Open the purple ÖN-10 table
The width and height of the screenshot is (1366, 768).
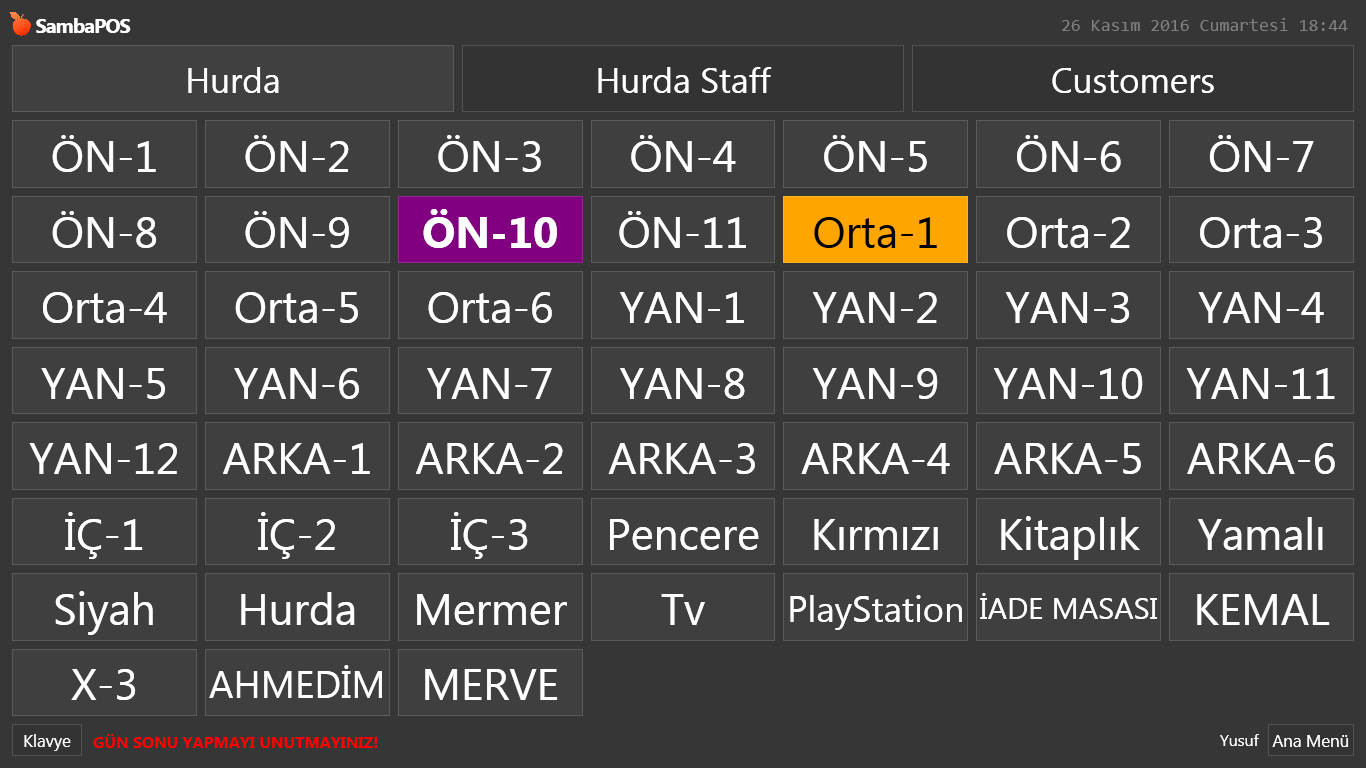point(490,231)
